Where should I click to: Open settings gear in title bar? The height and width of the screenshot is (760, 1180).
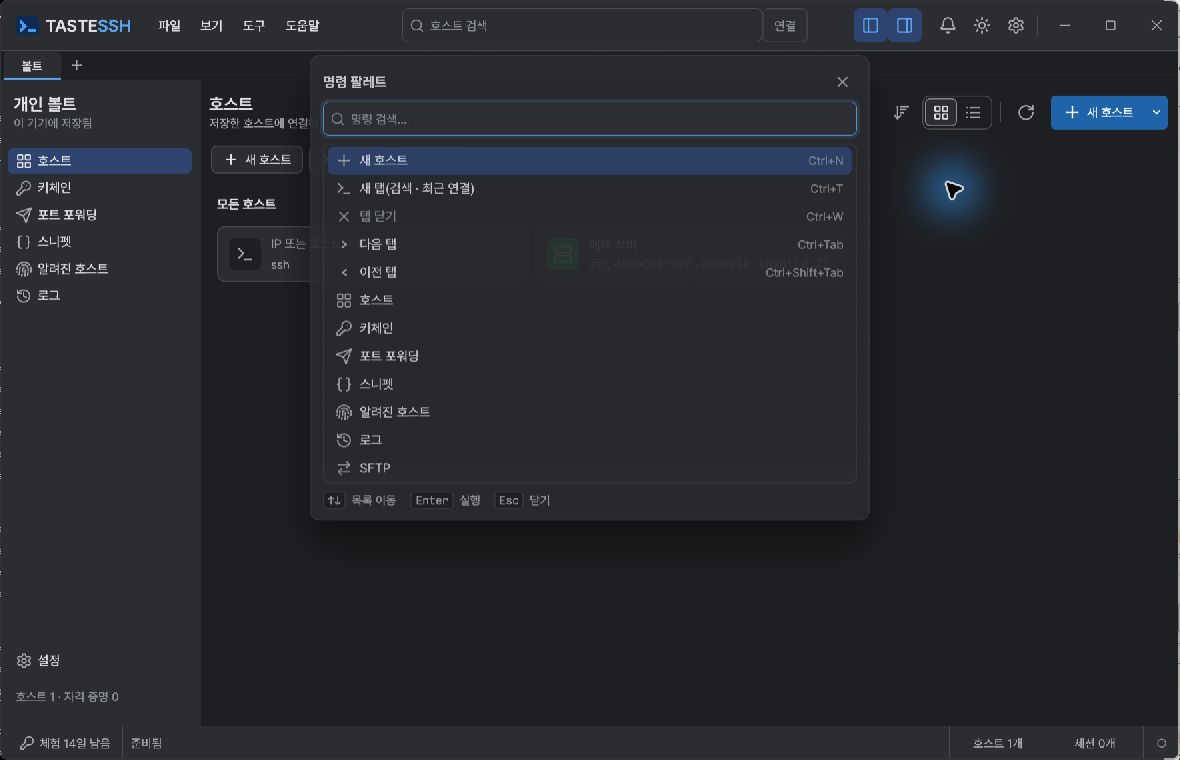1016,26
